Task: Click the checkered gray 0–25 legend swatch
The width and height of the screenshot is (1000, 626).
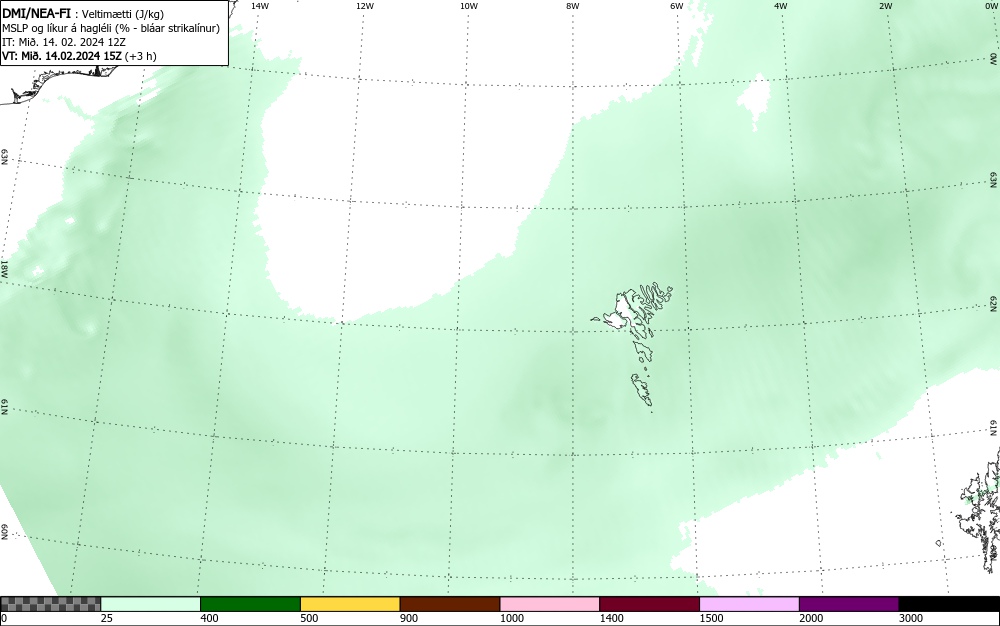Action: 51,604
